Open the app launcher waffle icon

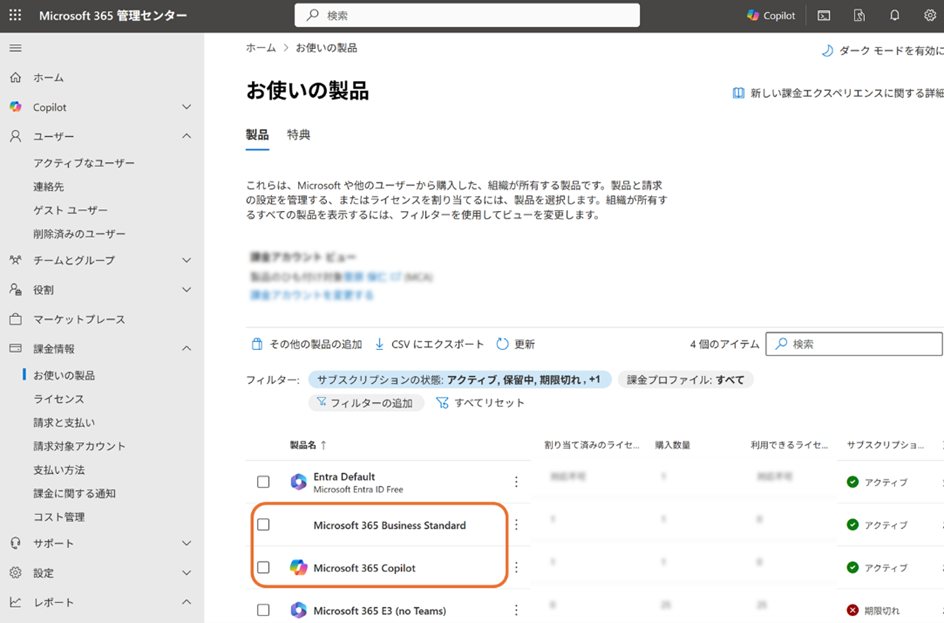click(x=15, y=15)
